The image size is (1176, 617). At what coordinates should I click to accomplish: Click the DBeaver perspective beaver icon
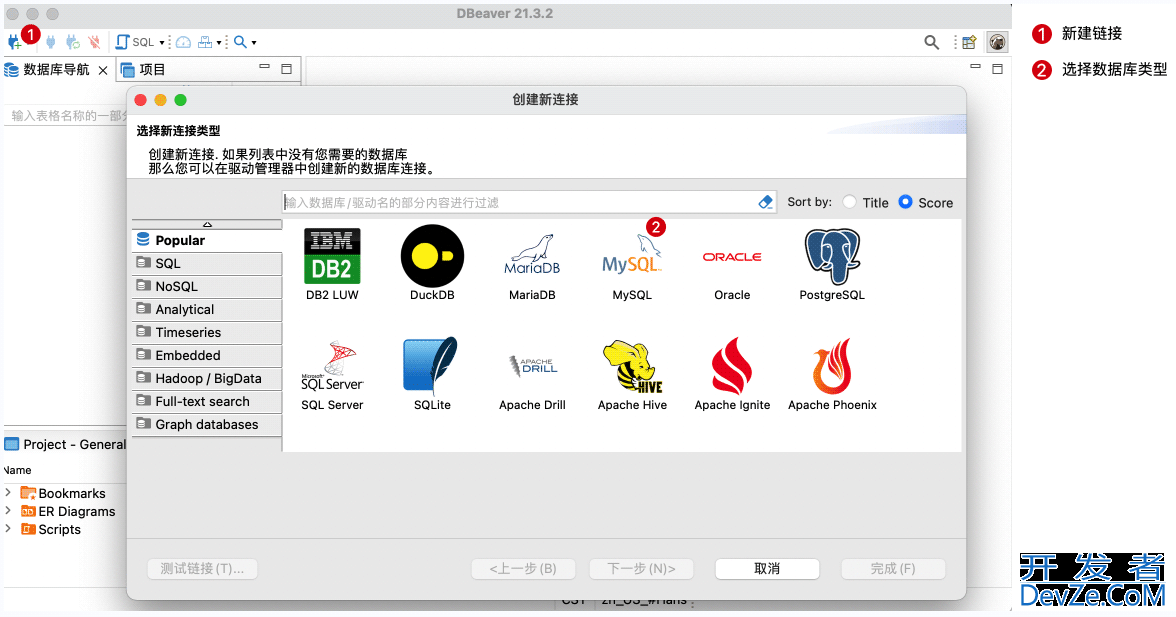997,42
